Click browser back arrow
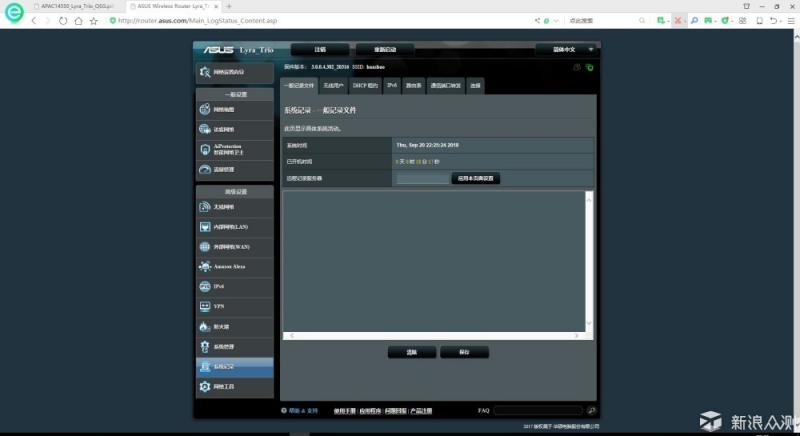The image size is (800, 436). click(x=34, y=21)
